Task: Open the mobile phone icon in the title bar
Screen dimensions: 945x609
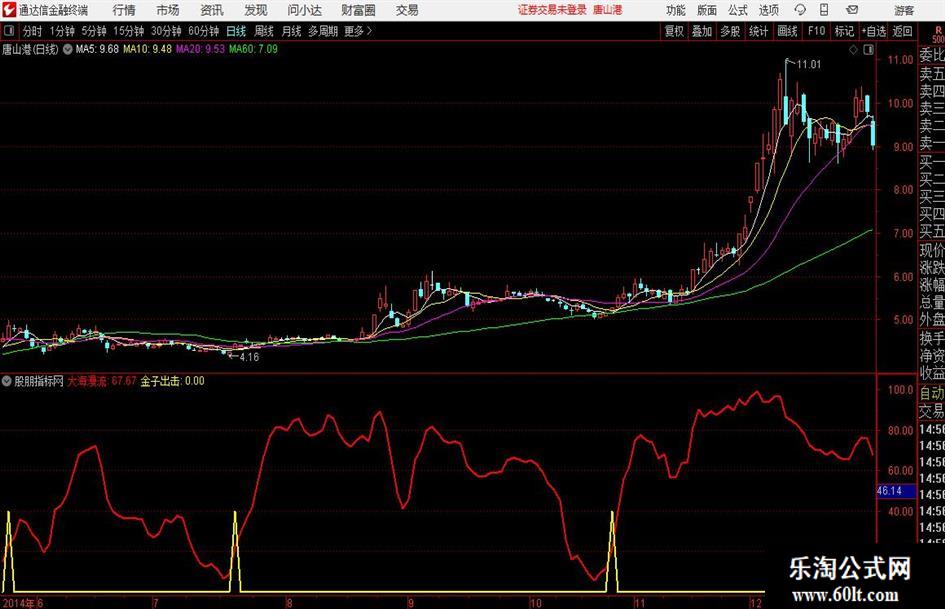Action: point(824,10)
